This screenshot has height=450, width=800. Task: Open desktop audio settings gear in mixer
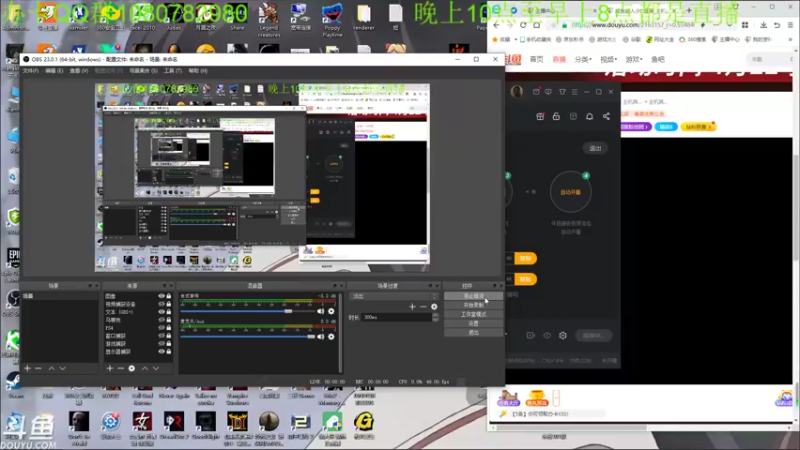(x=331, y=311)
